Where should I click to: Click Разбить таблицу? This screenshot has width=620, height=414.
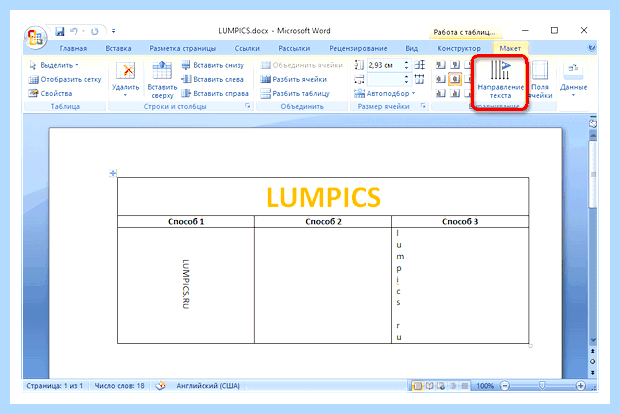295,93
